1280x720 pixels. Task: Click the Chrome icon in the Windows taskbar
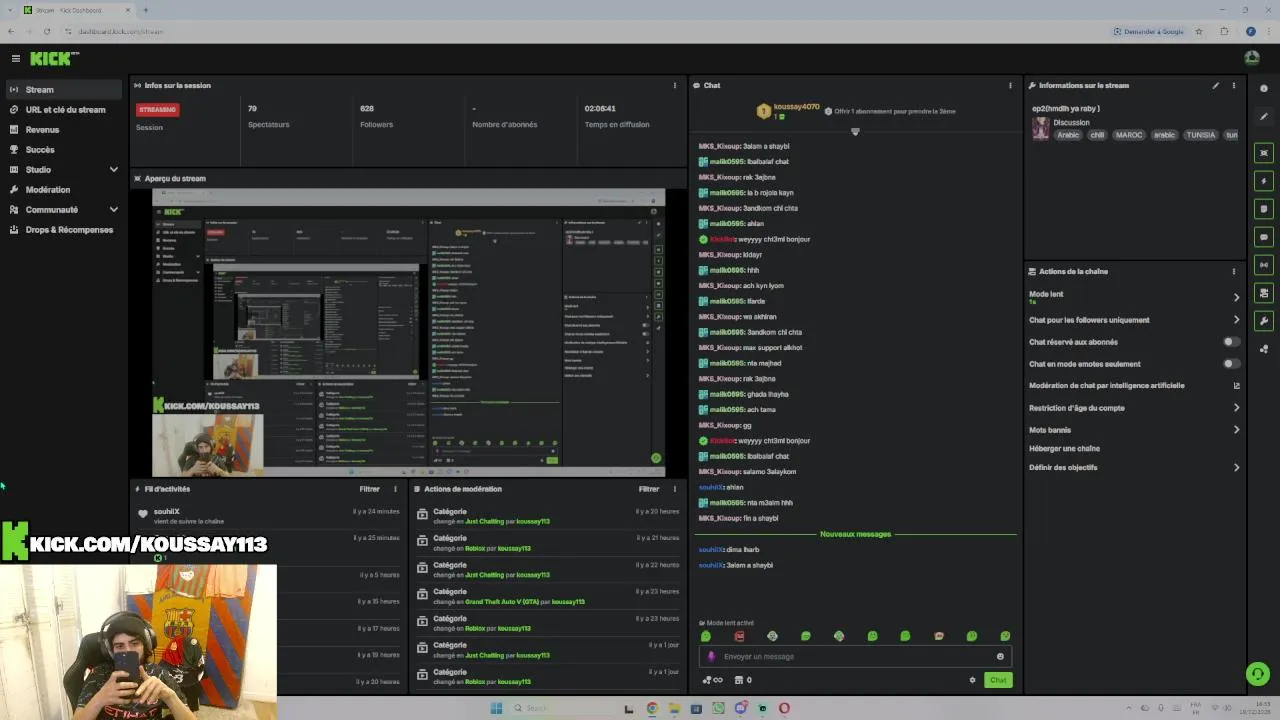(652, 708)
